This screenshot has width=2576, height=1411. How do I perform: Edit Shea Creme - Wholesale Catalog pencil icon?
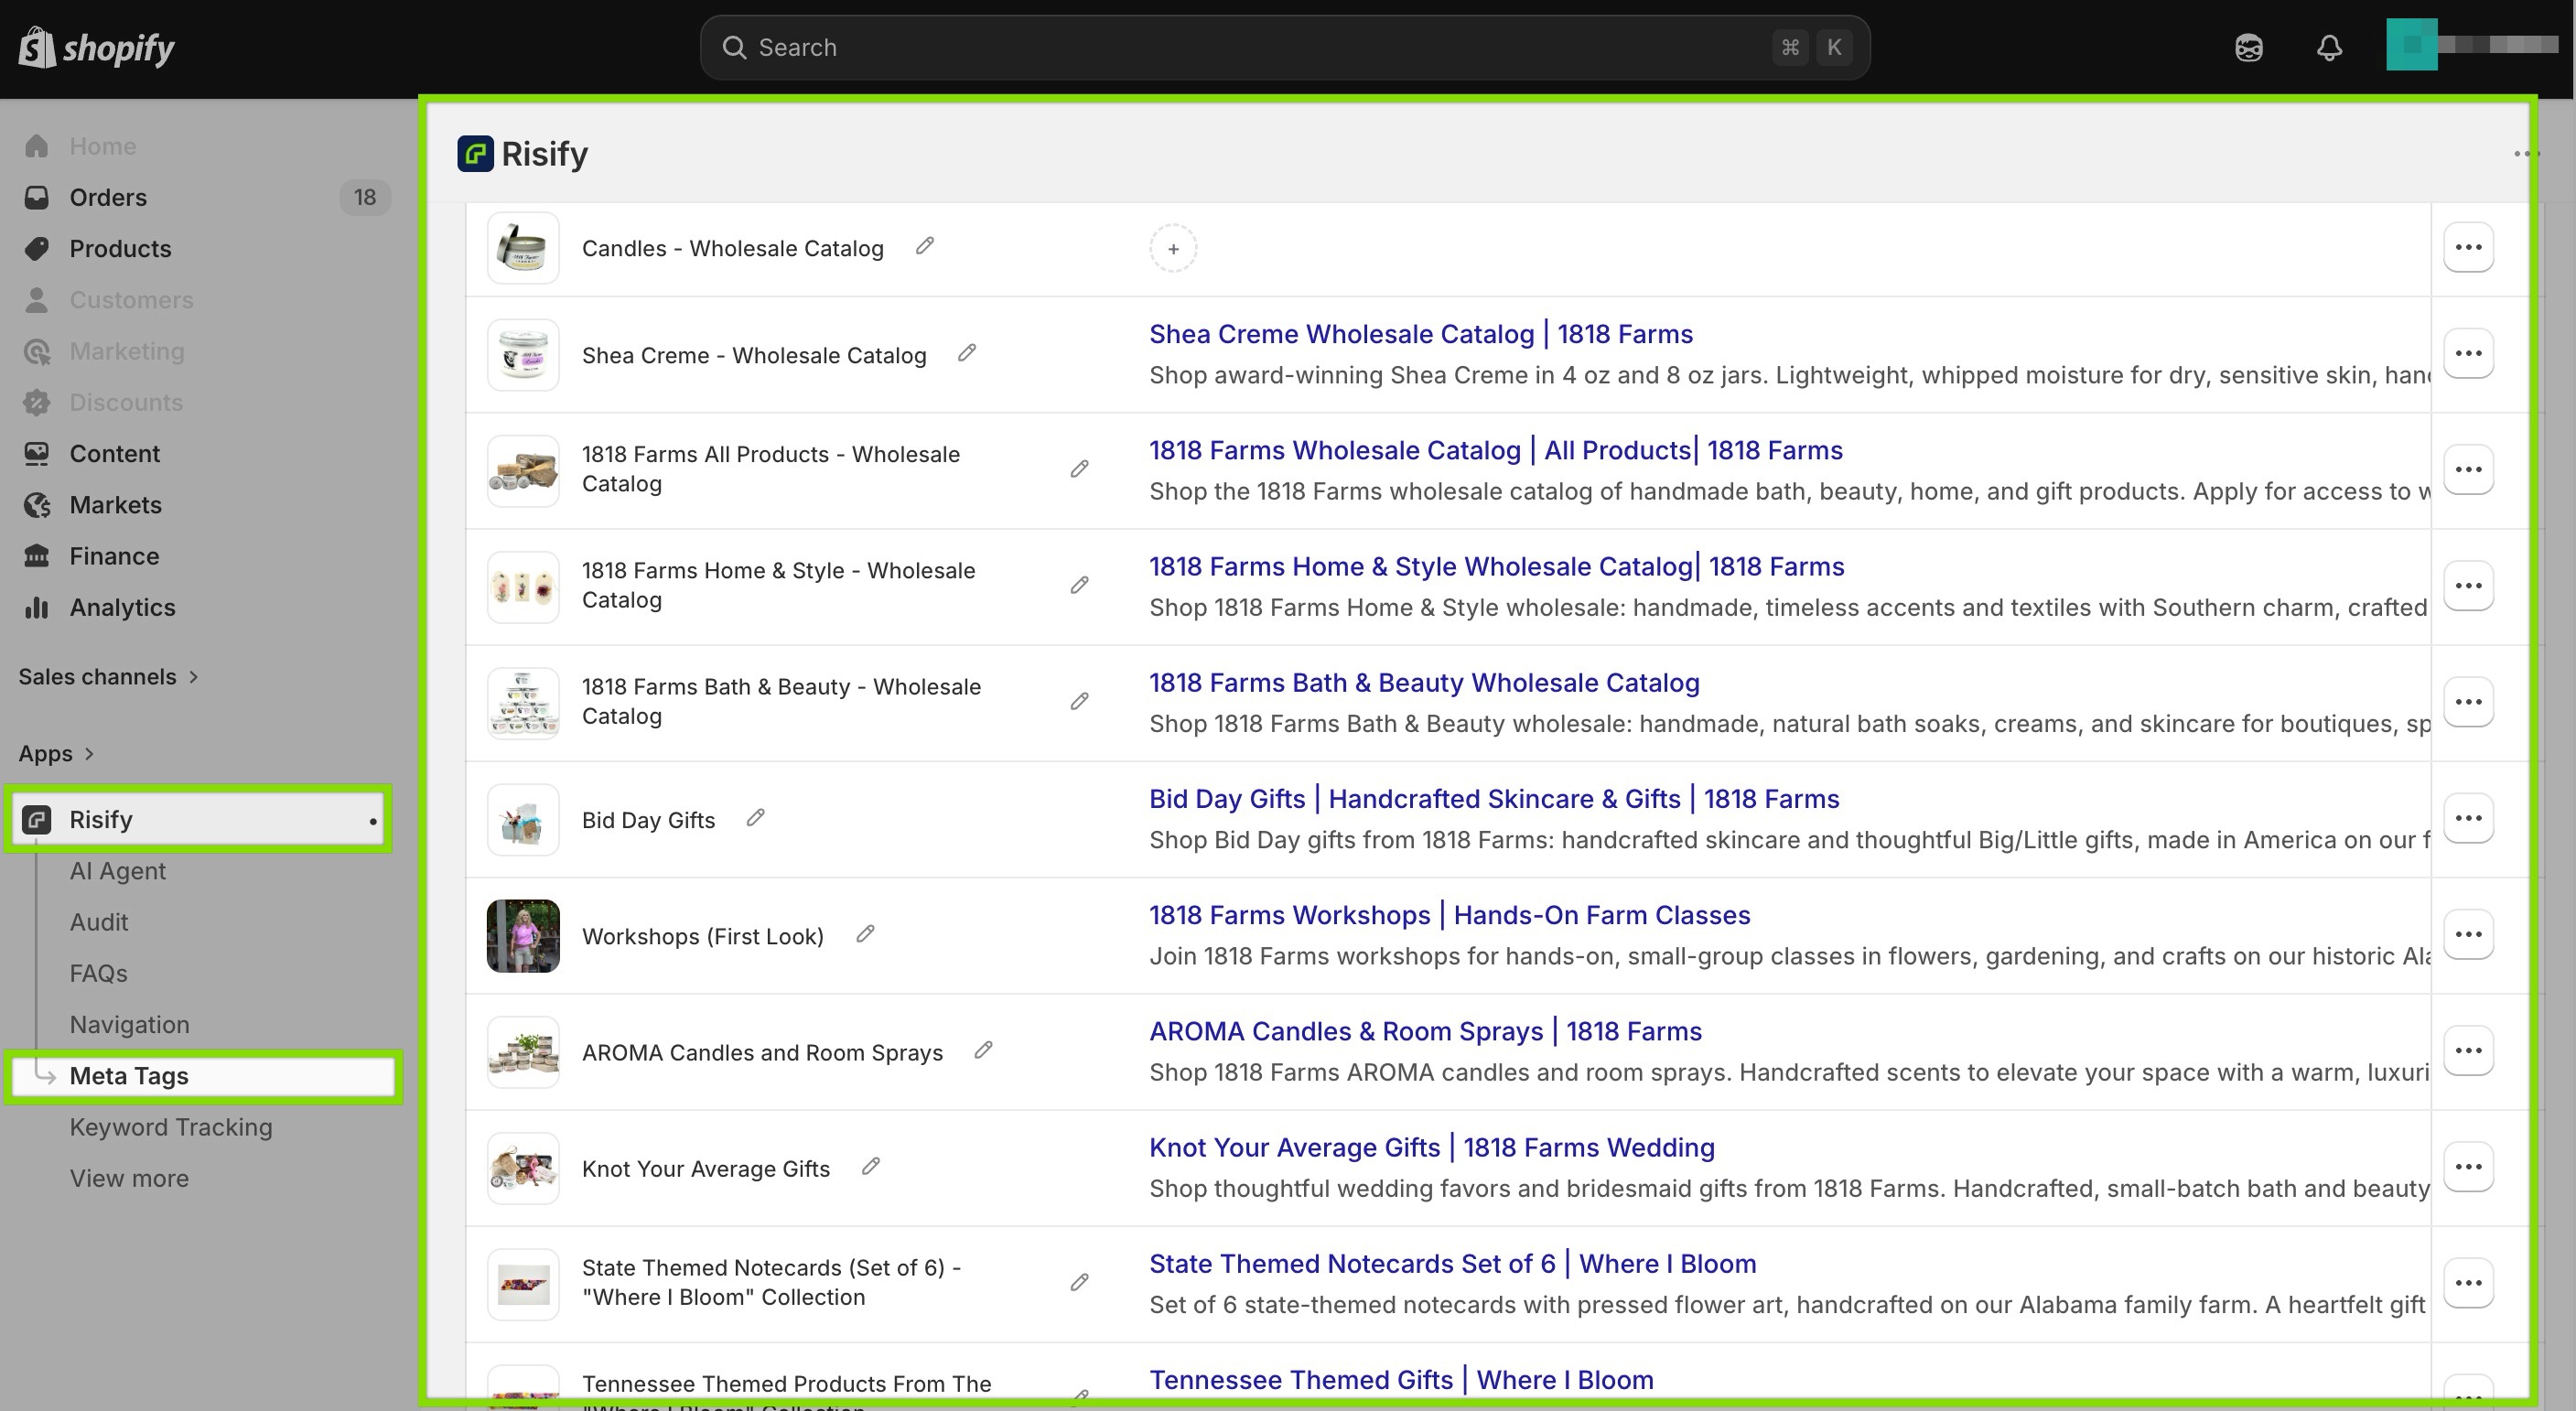pos(967,353)
